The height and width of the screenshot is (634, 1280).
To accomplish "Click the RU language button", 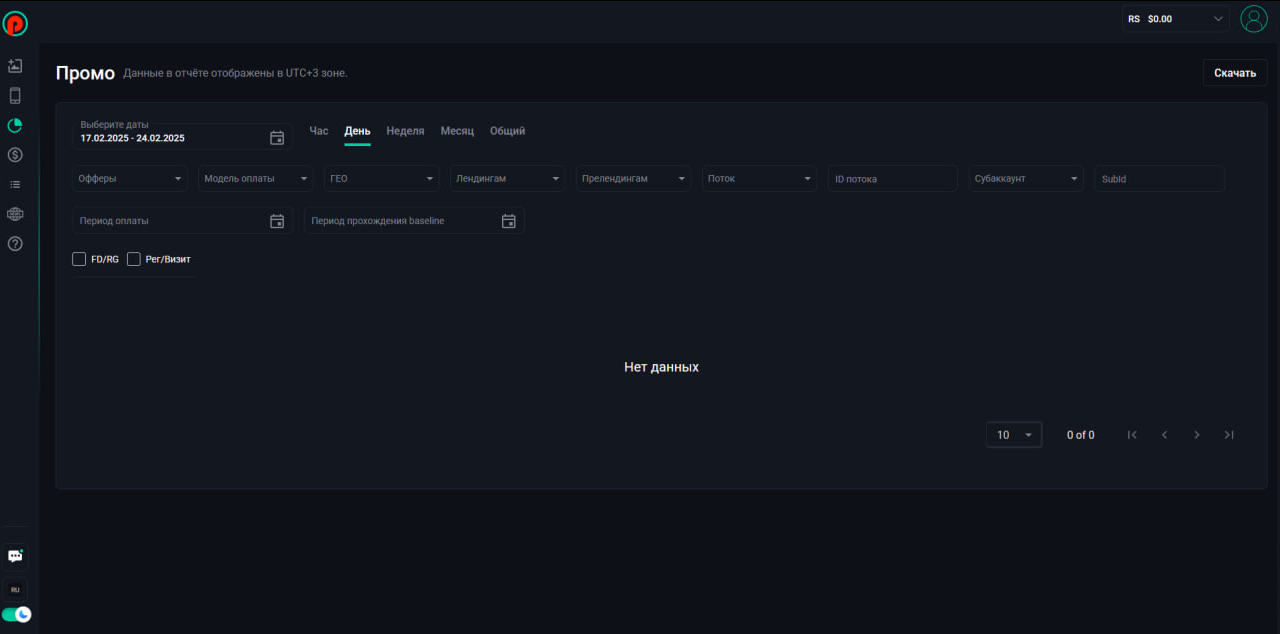I will pyautogui.click(x=15, y=590).
